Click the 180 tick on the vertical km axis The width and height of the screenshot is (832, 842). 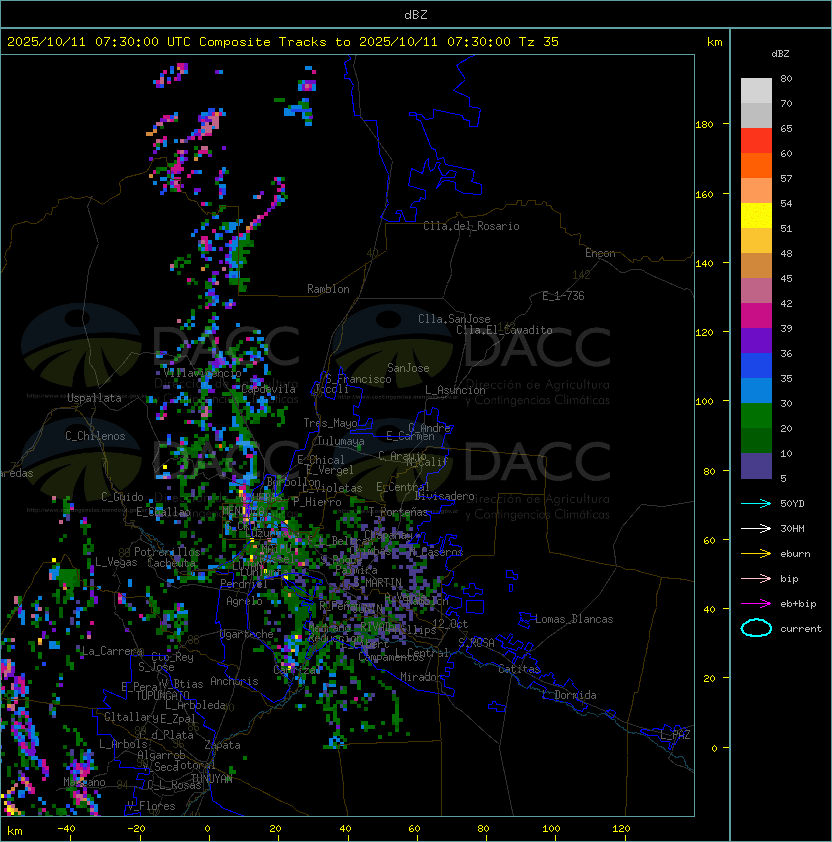pyautogui.click(x=704, y=125)
